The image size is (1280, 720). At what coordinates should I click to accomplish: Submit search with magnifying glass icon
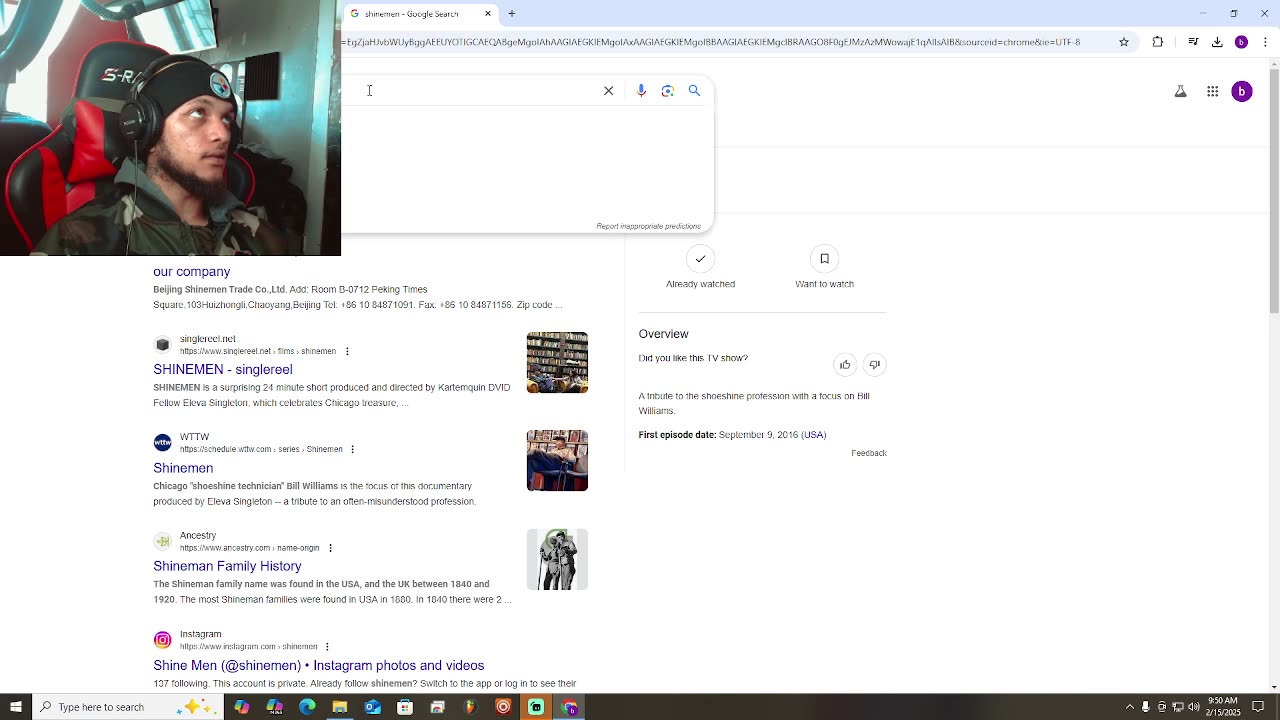point(694,91)
